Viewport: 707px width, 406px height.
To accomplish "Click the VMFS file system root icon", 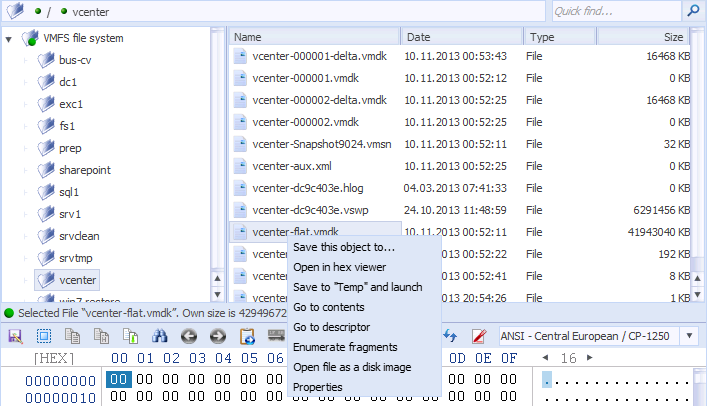I will pos(30,38).
